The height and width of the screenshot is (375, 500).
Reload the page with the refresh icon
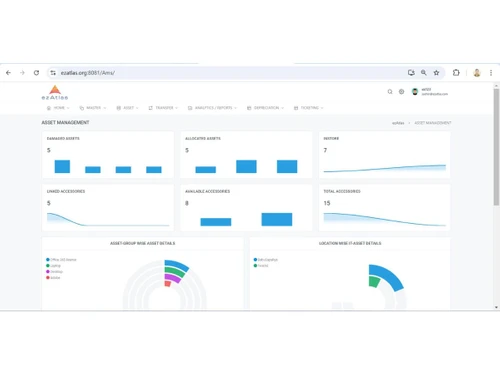36,73
